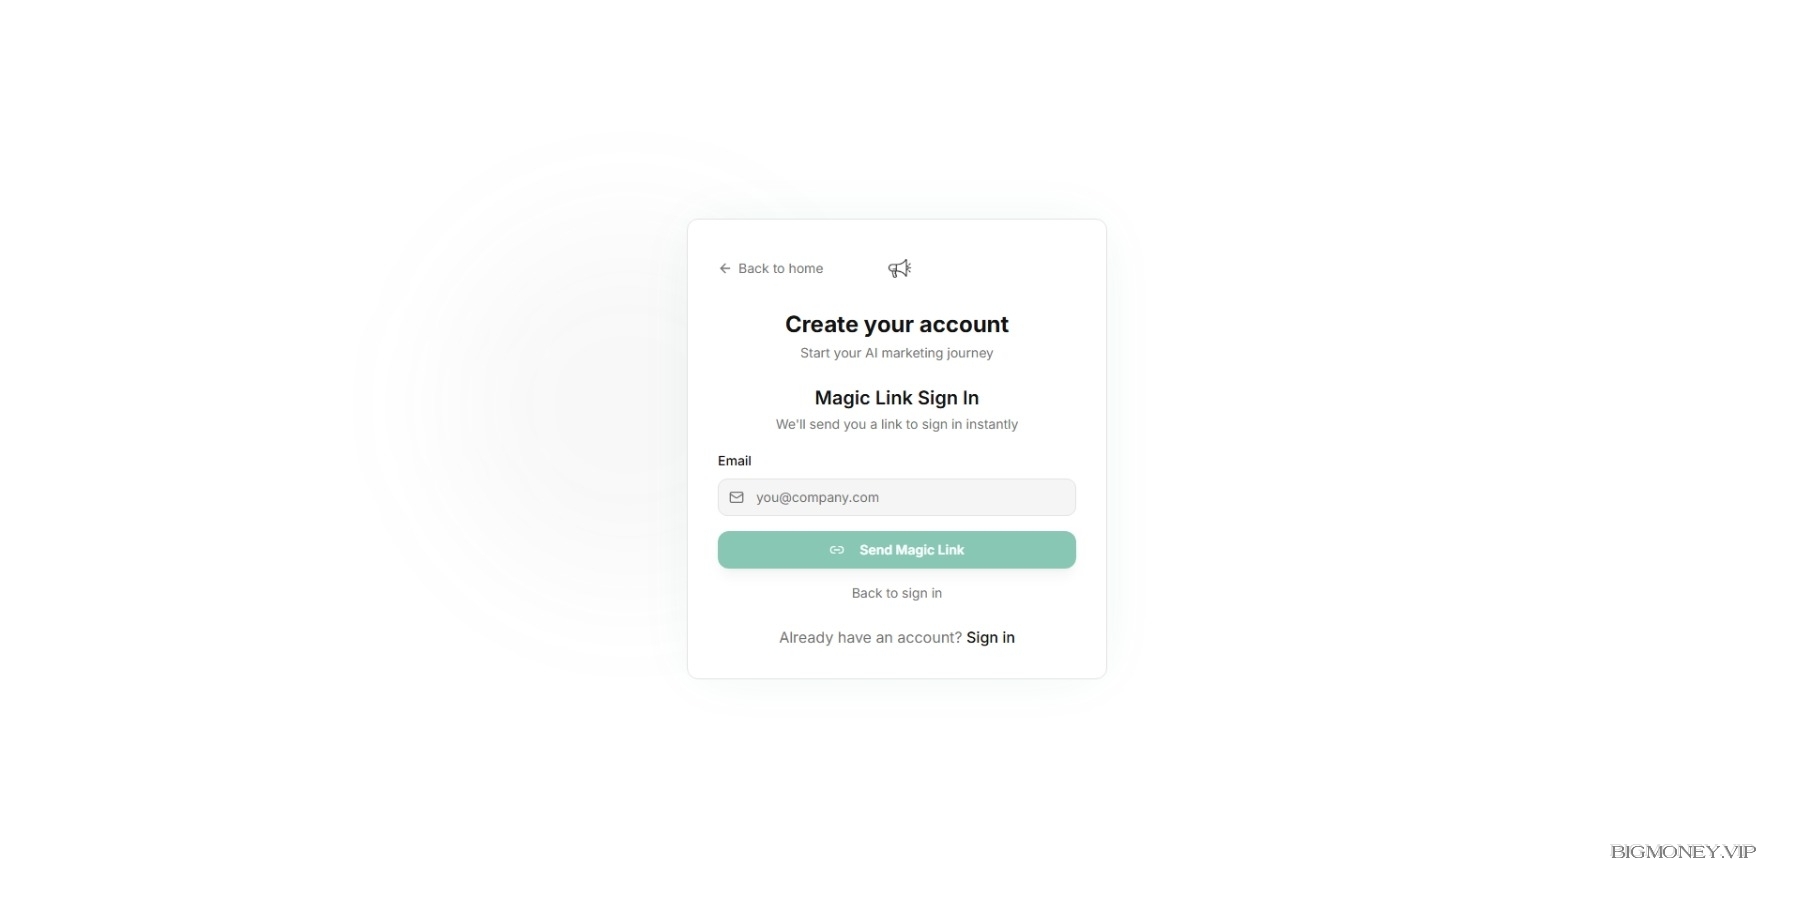
Task: Click the left arrow icon beside Back to home
Action: [725, 268]
